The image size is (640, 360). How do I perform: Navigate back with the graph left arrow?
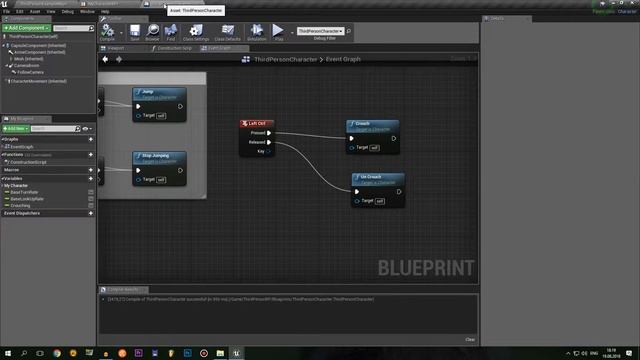tap(105, 59)
